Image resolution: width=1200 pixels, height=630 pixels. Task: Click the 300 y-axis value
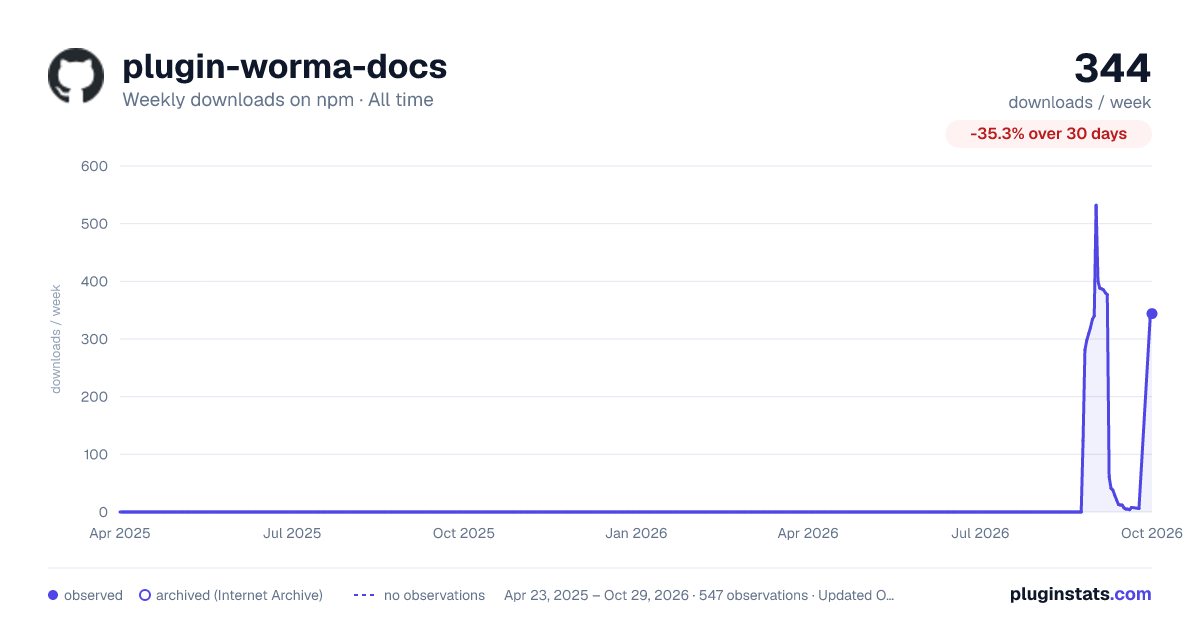(94, 339)
